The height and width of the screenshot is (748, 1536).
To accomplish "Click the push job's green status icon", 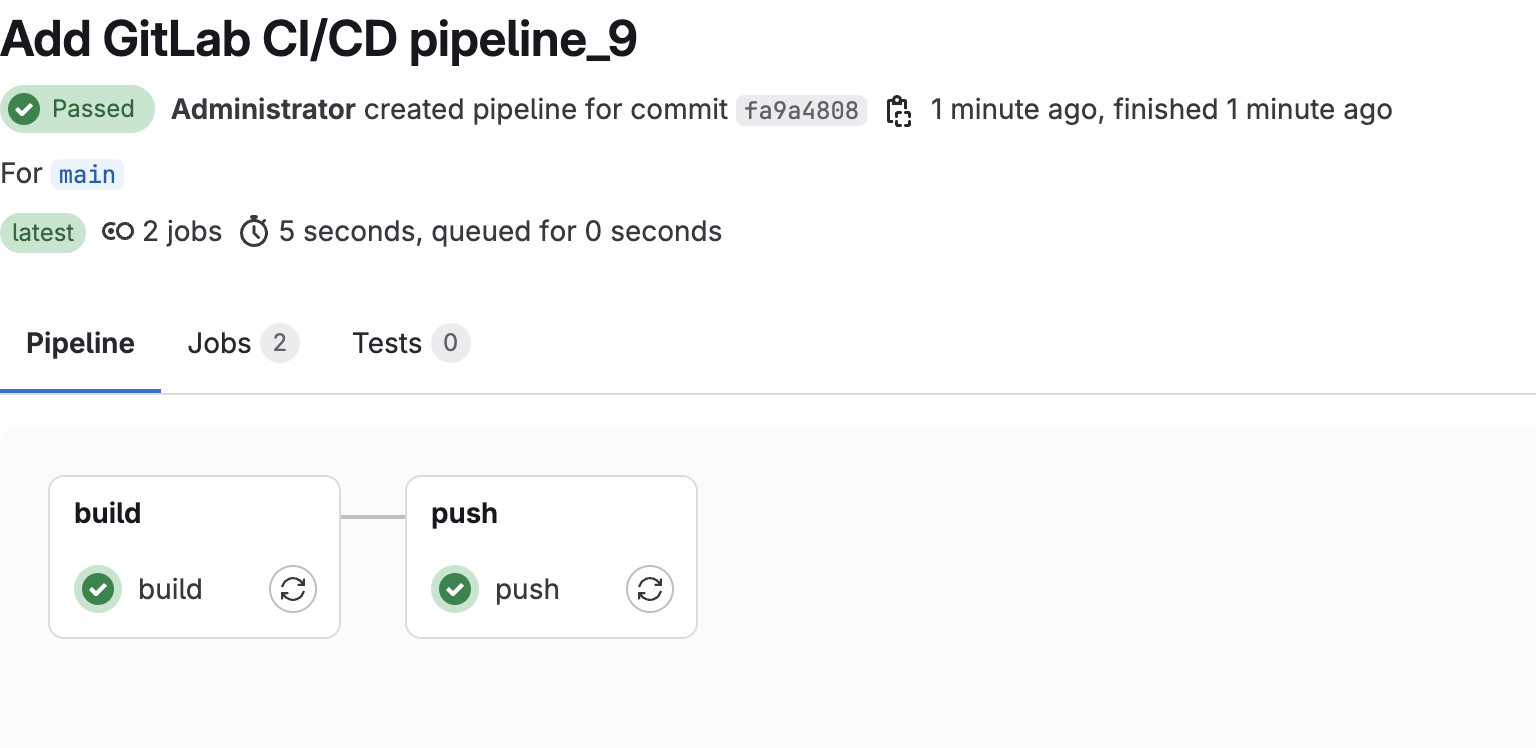I will click(x=455, y=589).
